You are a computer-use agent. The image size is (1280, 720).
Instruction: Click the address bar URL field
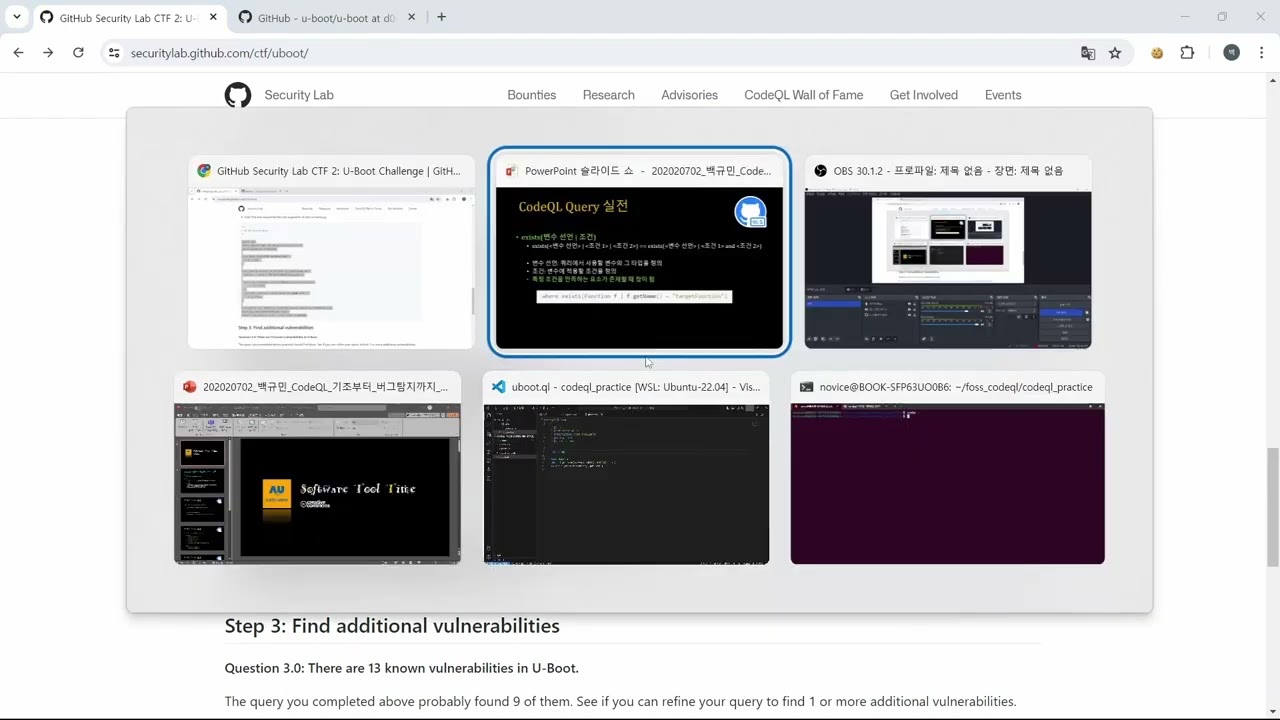[x=600, y=53]
